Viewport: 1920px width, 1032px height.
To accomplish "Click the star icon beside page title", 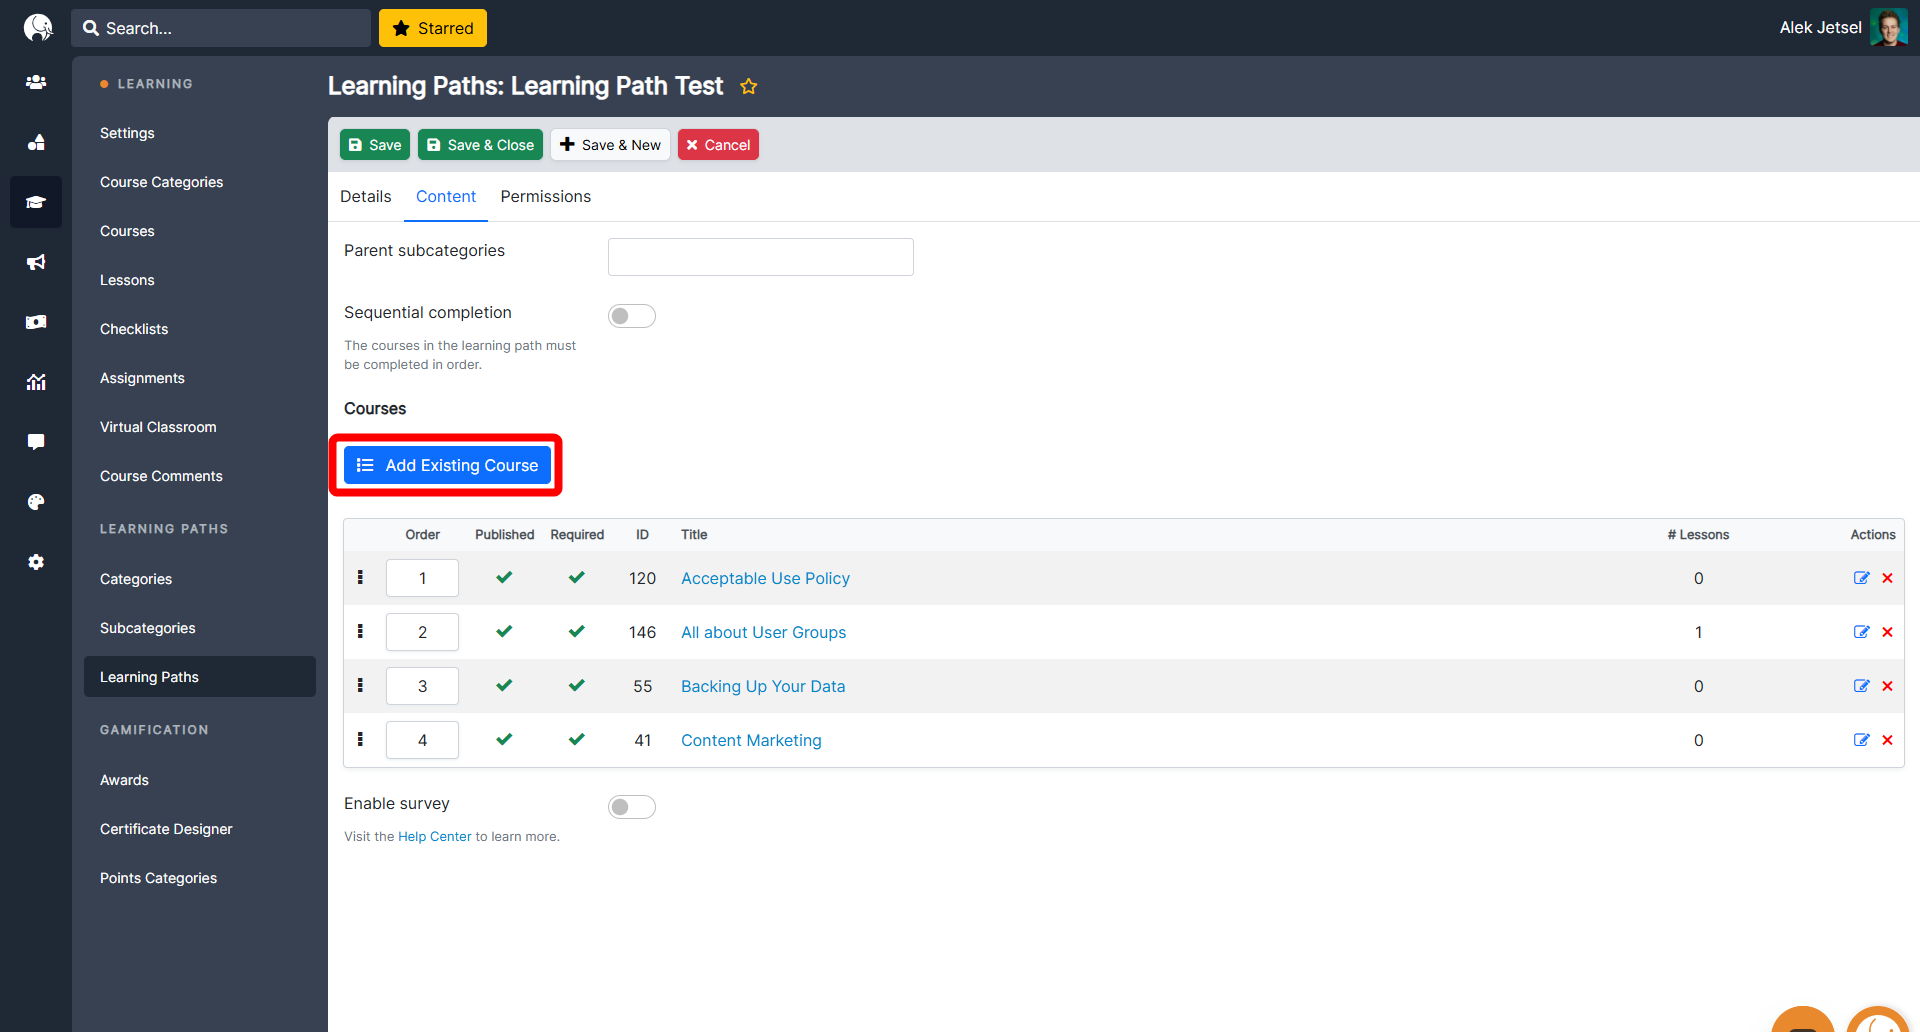I will point(748,87).
